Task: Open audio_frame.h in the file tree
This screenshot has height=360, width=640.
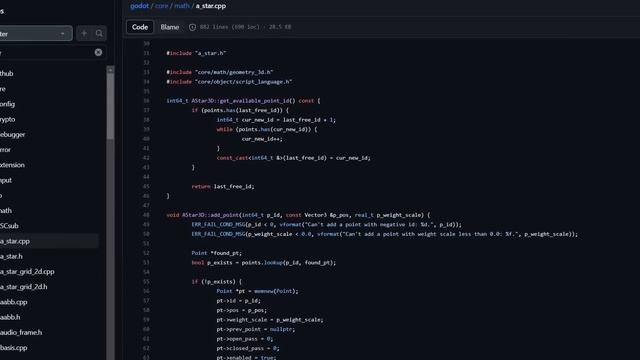Action: tap(21, 332)
